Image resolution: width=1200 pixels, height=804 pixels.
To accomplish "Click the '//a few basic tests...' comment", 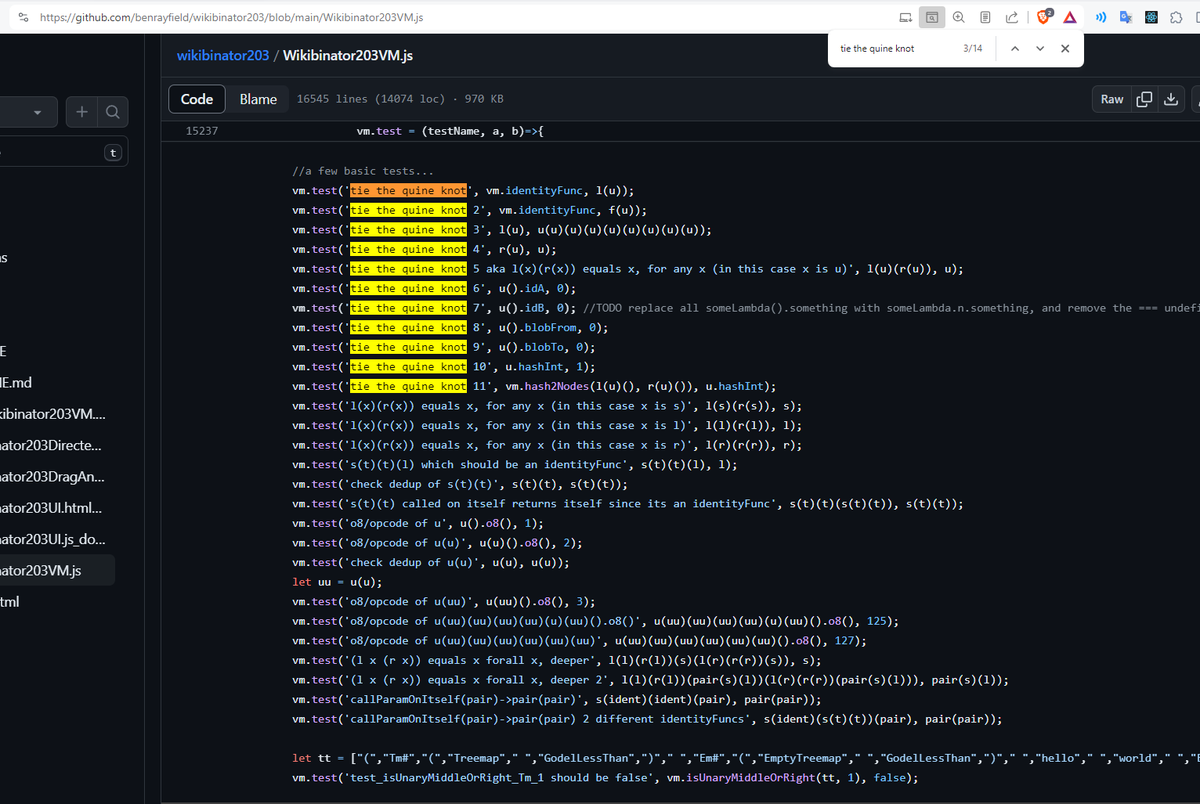I will [x=362, y=171].
